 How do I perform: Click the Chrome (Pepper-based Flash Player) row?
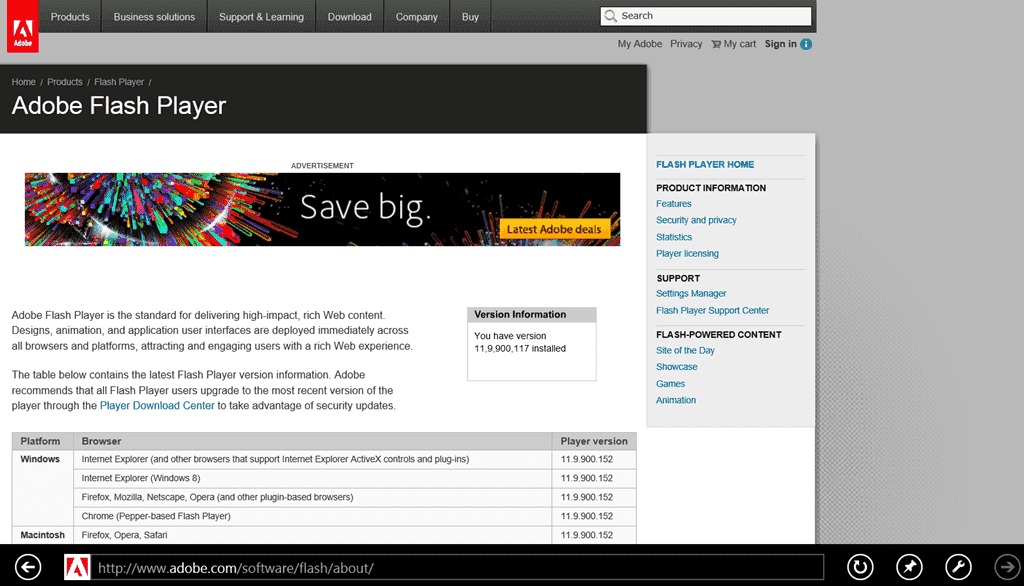[324, 516]
